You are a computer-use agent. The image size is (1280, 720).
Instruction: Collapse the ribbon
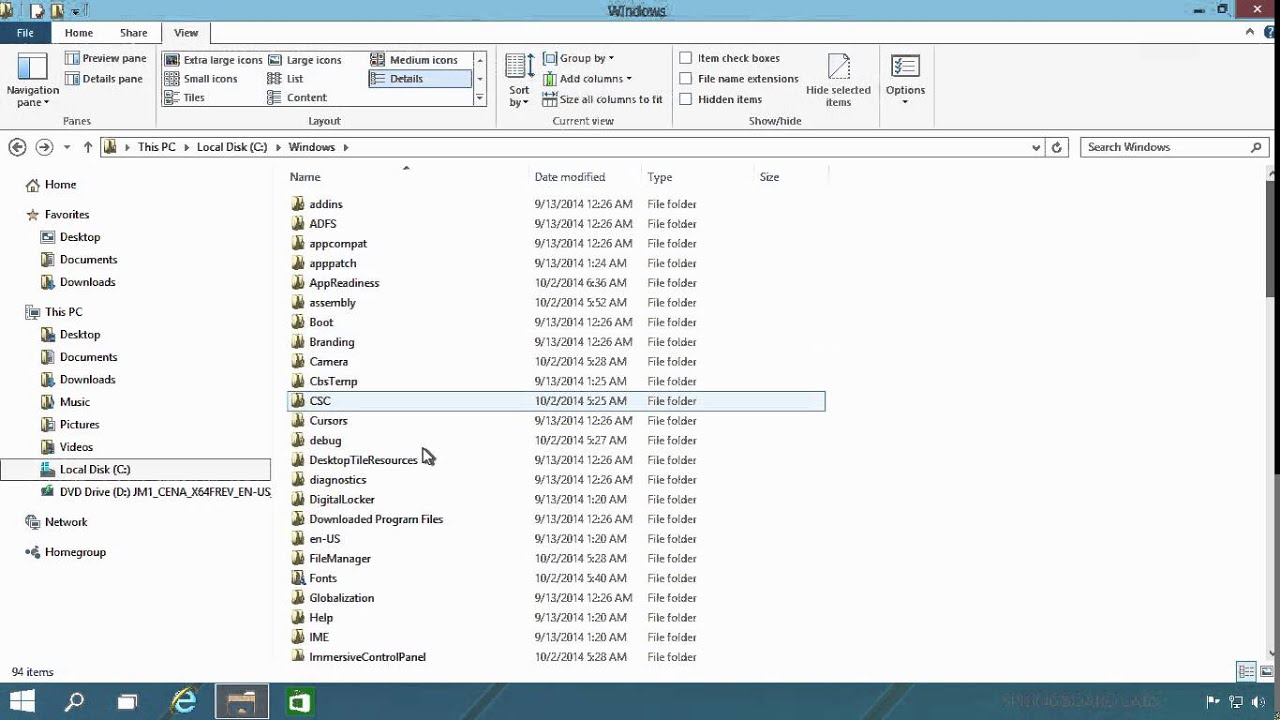click(x=1250, y=33)
